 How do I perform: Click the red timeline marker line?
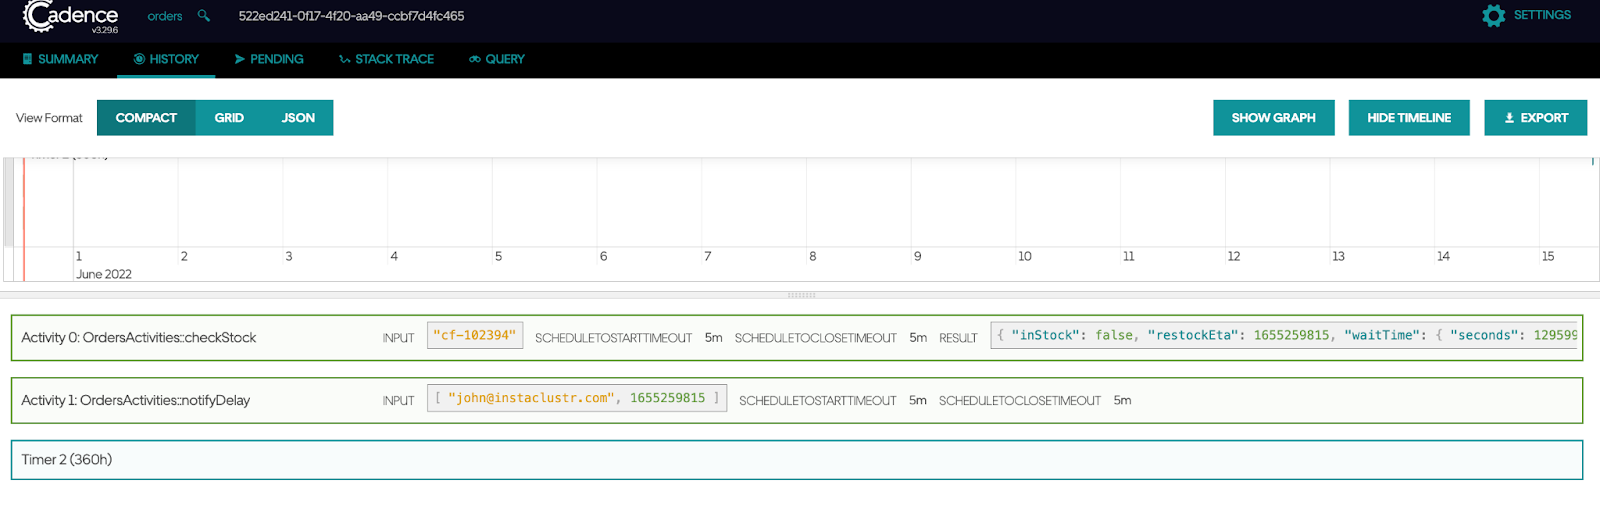pos(24,220)
